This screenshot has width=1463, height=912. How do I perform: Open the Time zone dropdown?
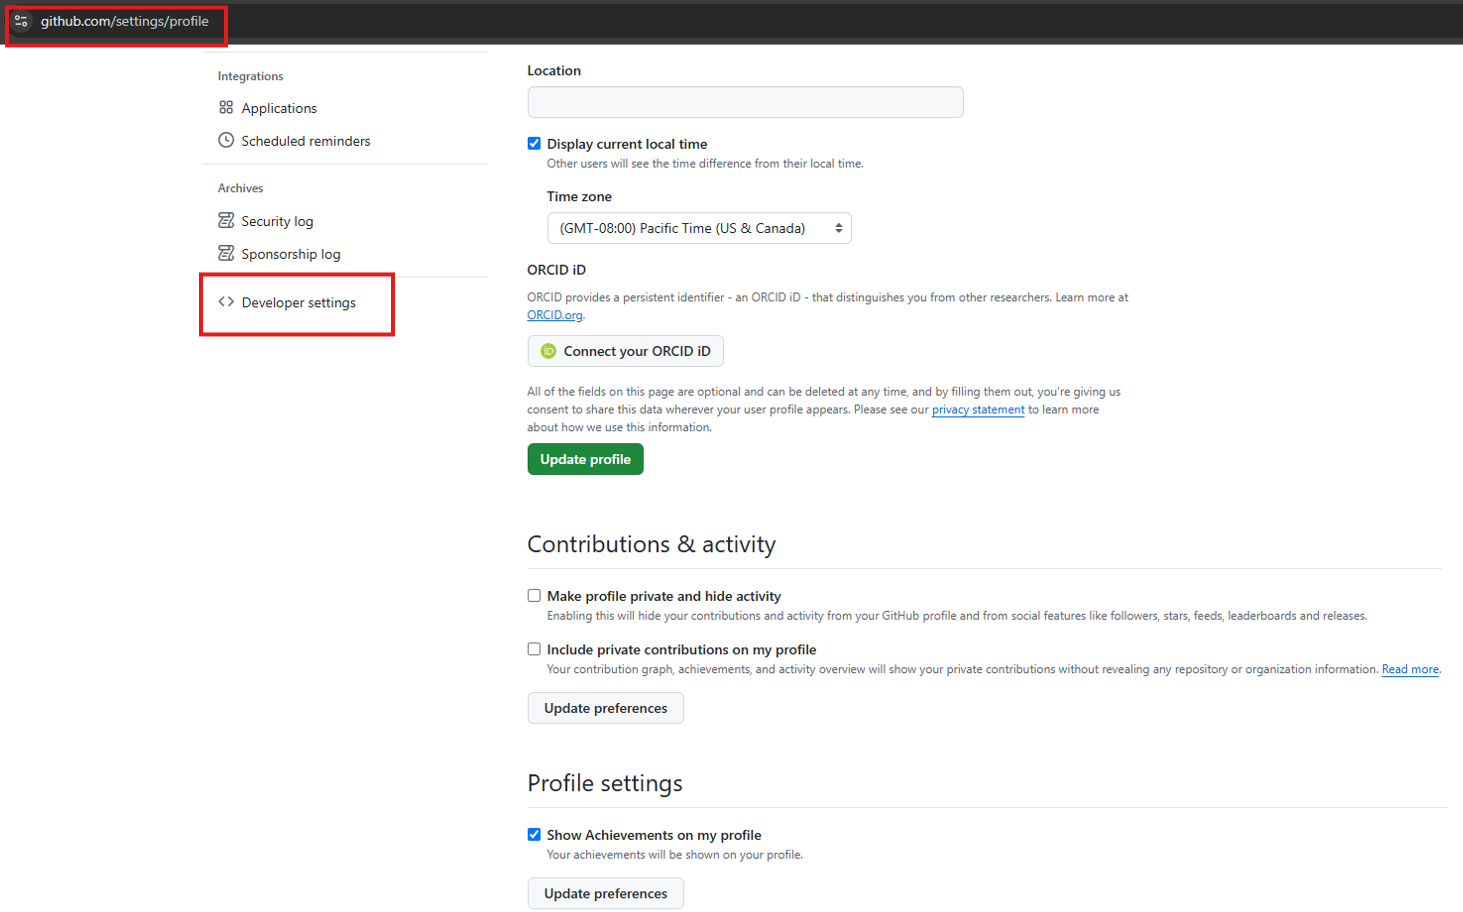tap(699, 228)
